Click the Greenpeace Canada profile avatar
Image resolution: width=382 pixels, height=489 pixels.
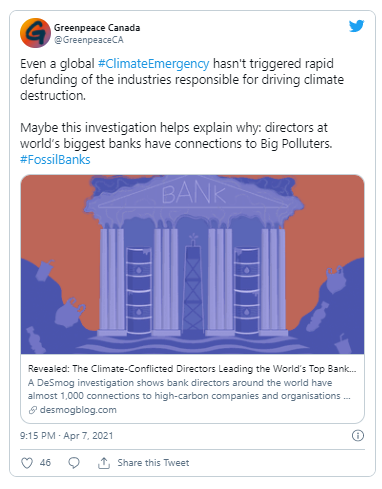[35, 33]
